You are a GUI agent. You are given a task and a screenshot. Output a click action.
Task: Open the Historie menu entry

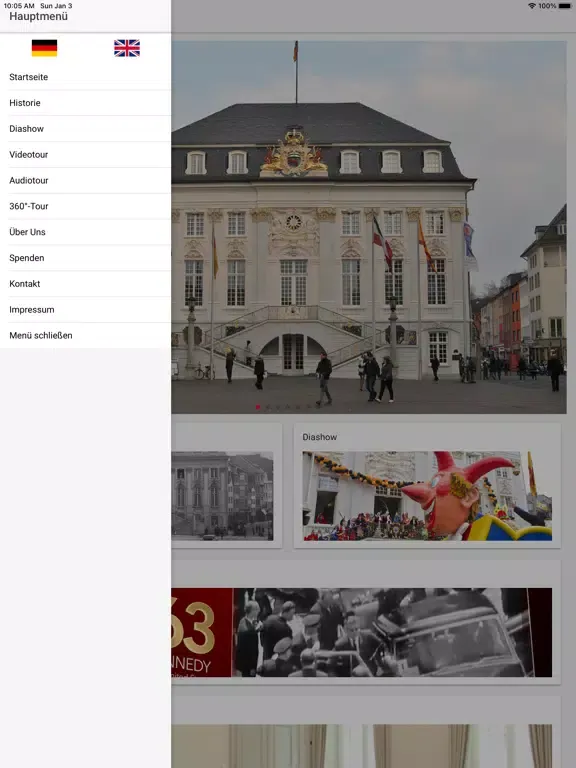85,103
